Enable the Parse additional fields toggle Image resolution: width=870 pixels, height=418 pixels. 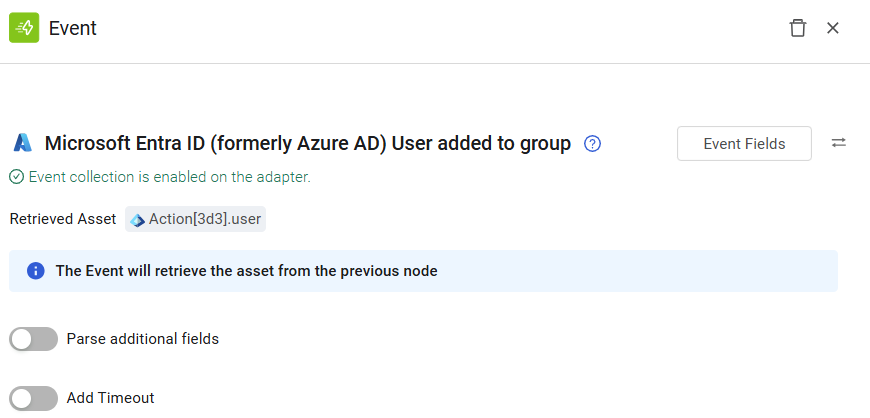tap(33, 339)
